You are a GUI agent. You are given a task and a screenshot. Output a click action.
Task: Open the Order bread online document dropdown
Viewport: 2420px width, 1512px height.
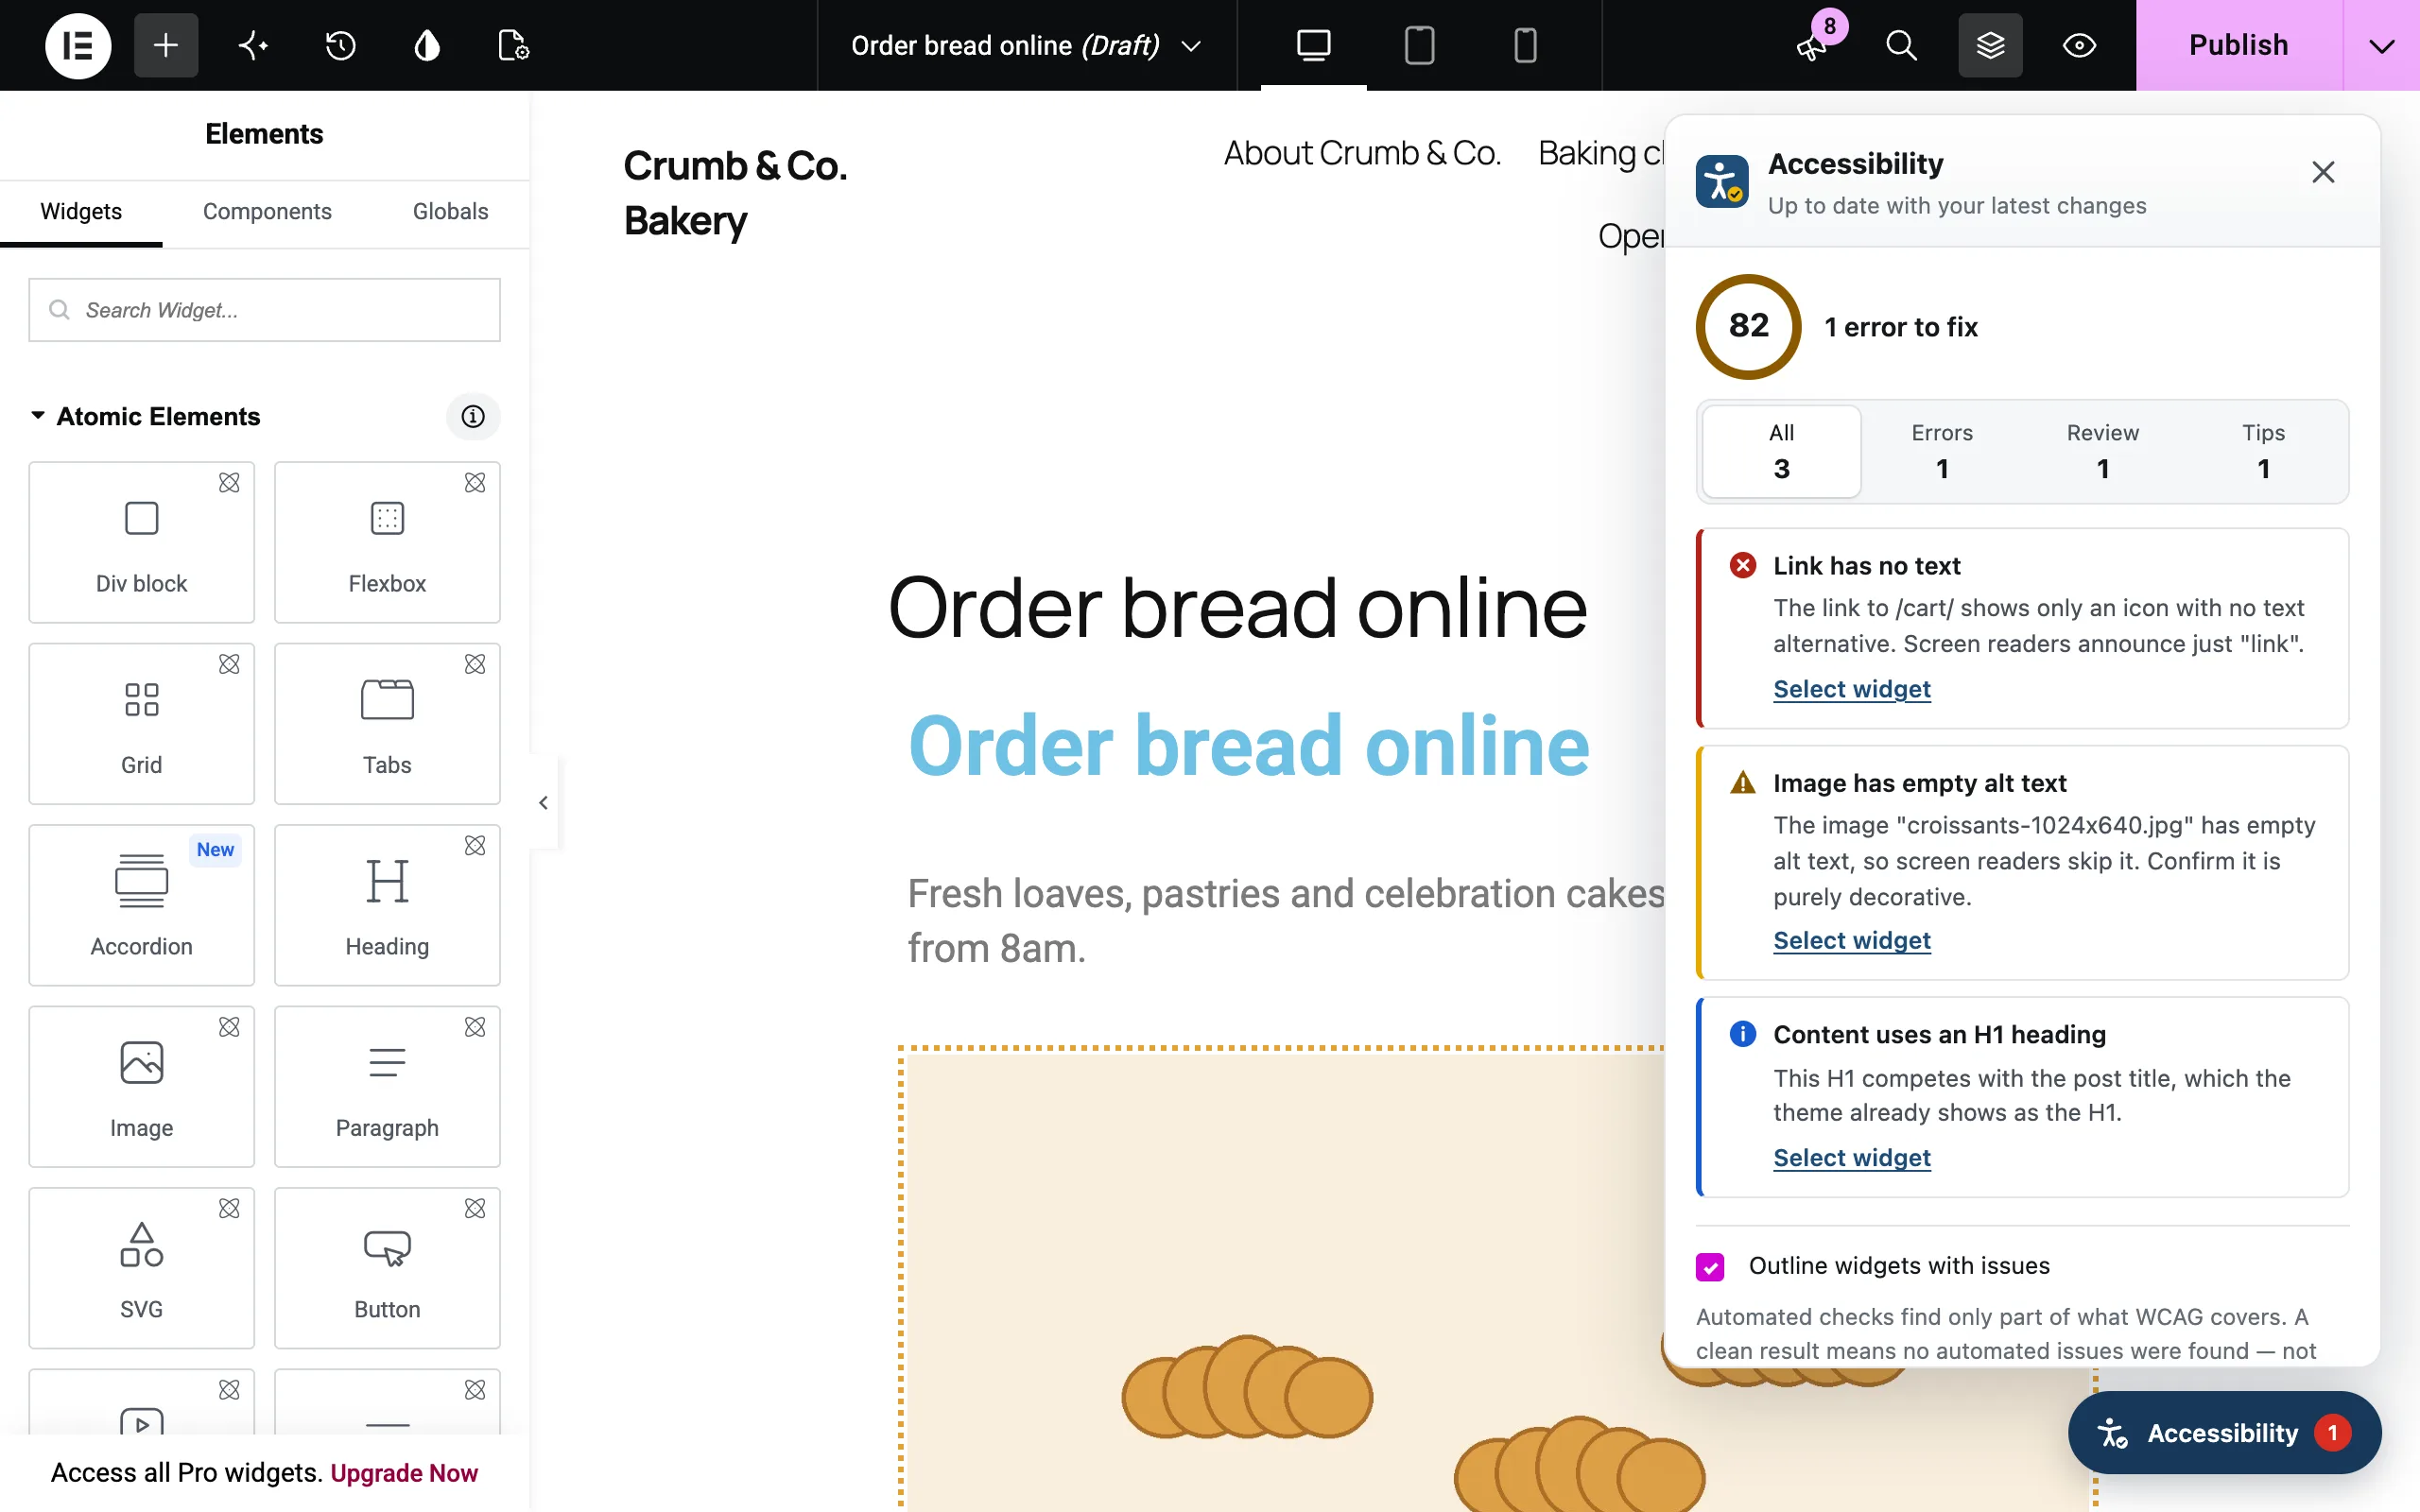(x=1026, y=45)
